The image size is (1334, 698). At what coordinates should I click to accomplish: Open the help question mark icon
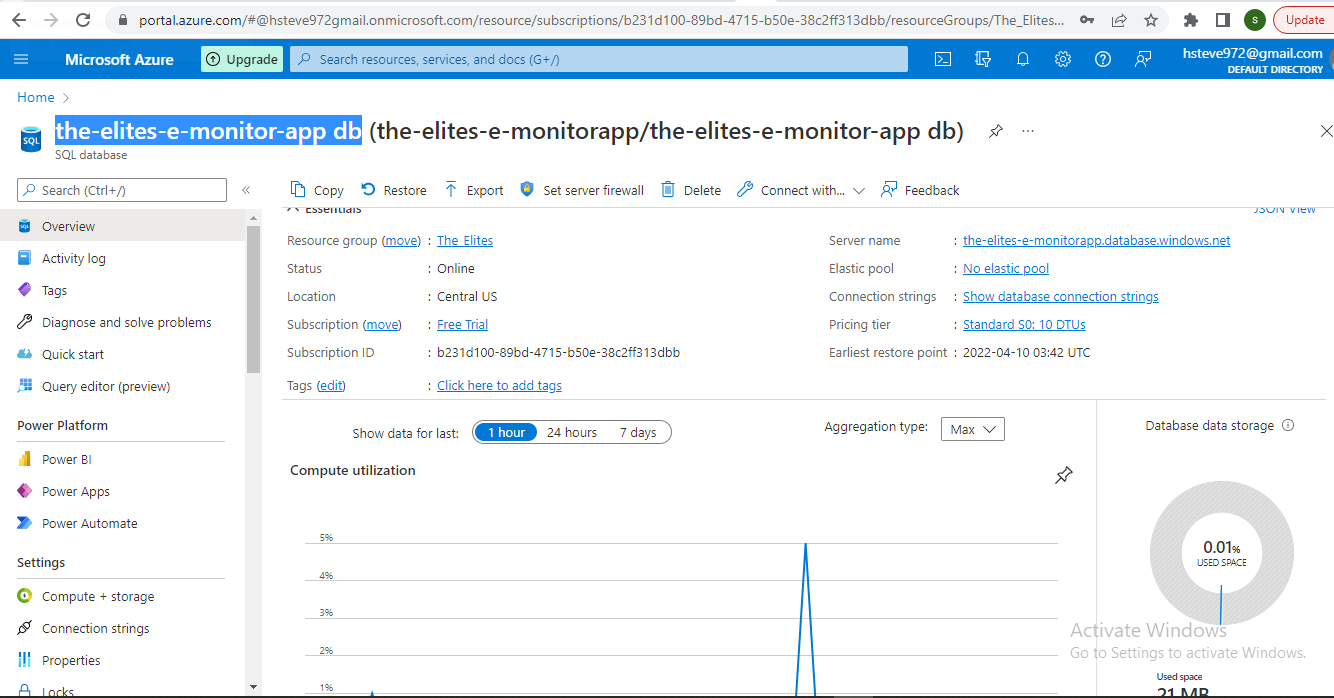pos(1102,59)
